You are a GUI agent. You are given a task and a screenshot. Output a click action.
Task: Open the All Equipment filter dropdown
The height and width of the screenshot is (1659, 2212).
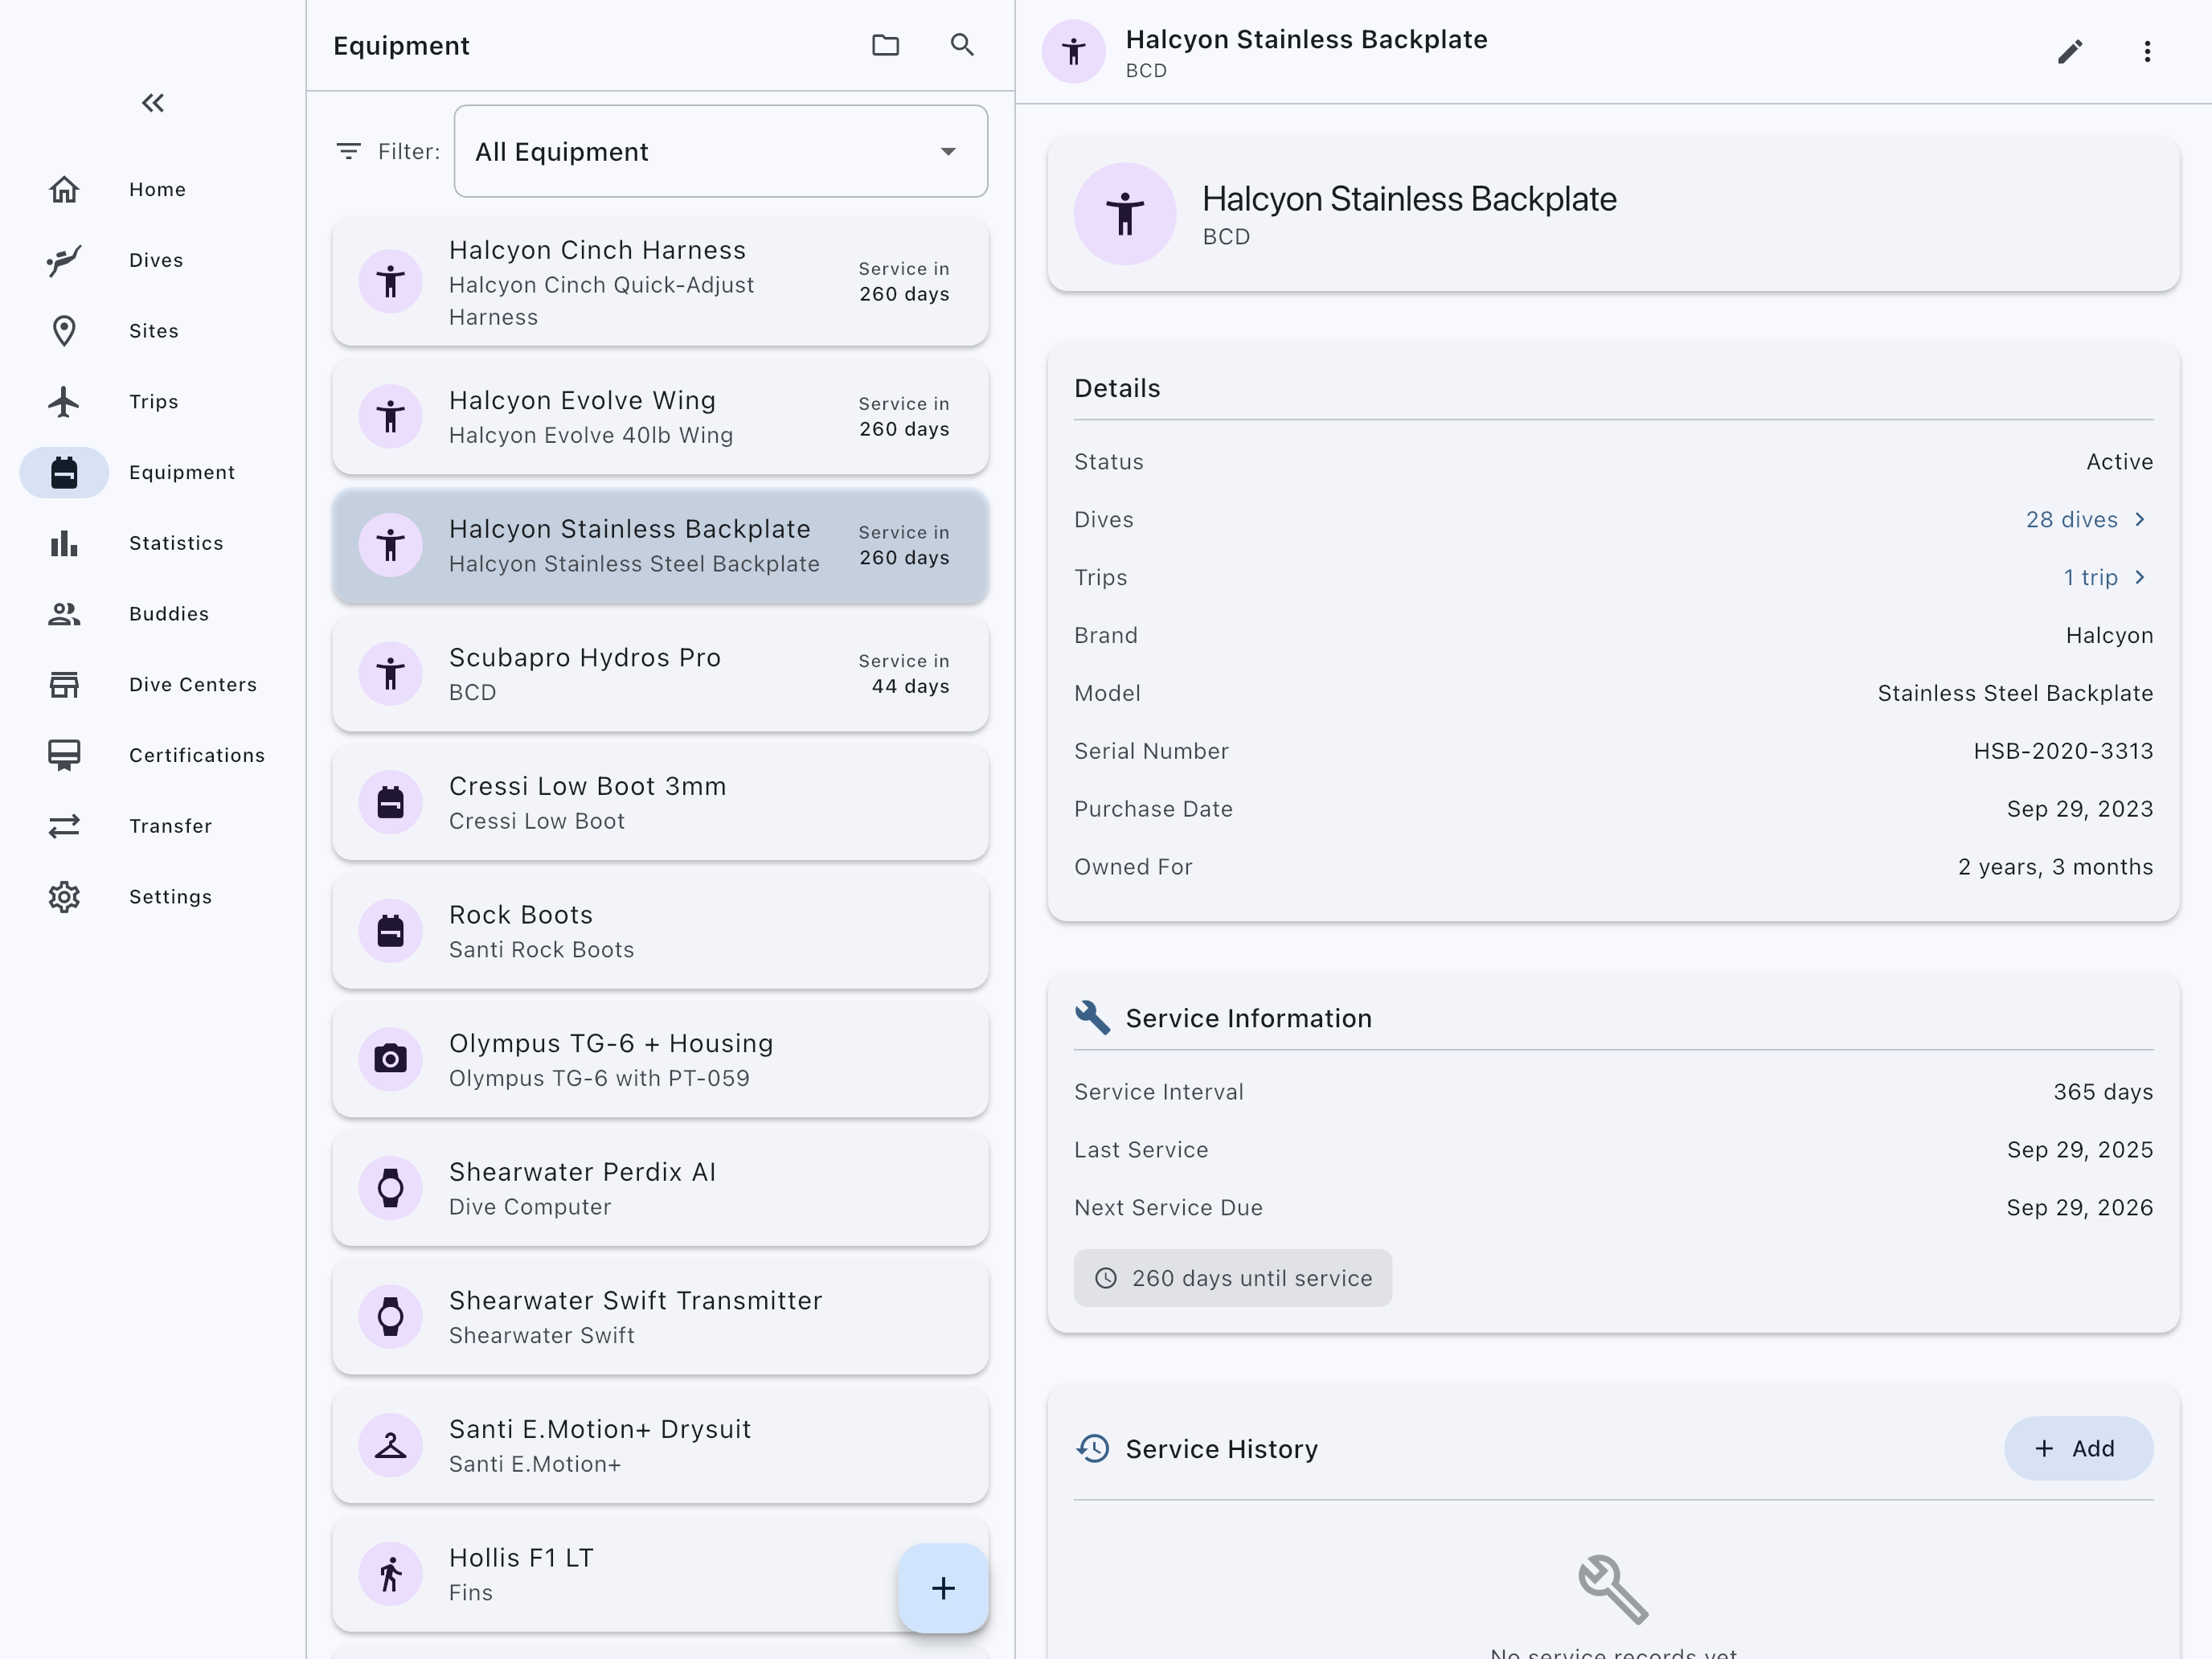(721, 151)
